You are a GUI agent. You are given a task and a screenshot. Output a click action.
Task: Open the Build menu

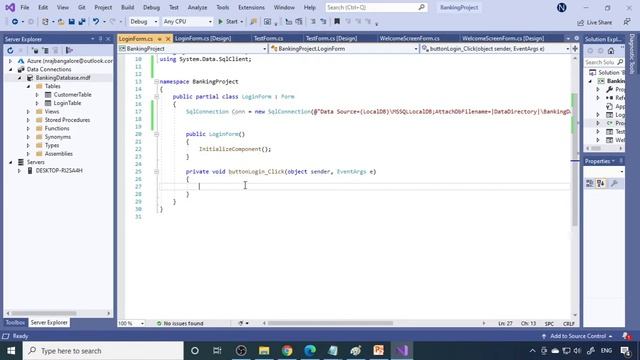pos(127,7)
